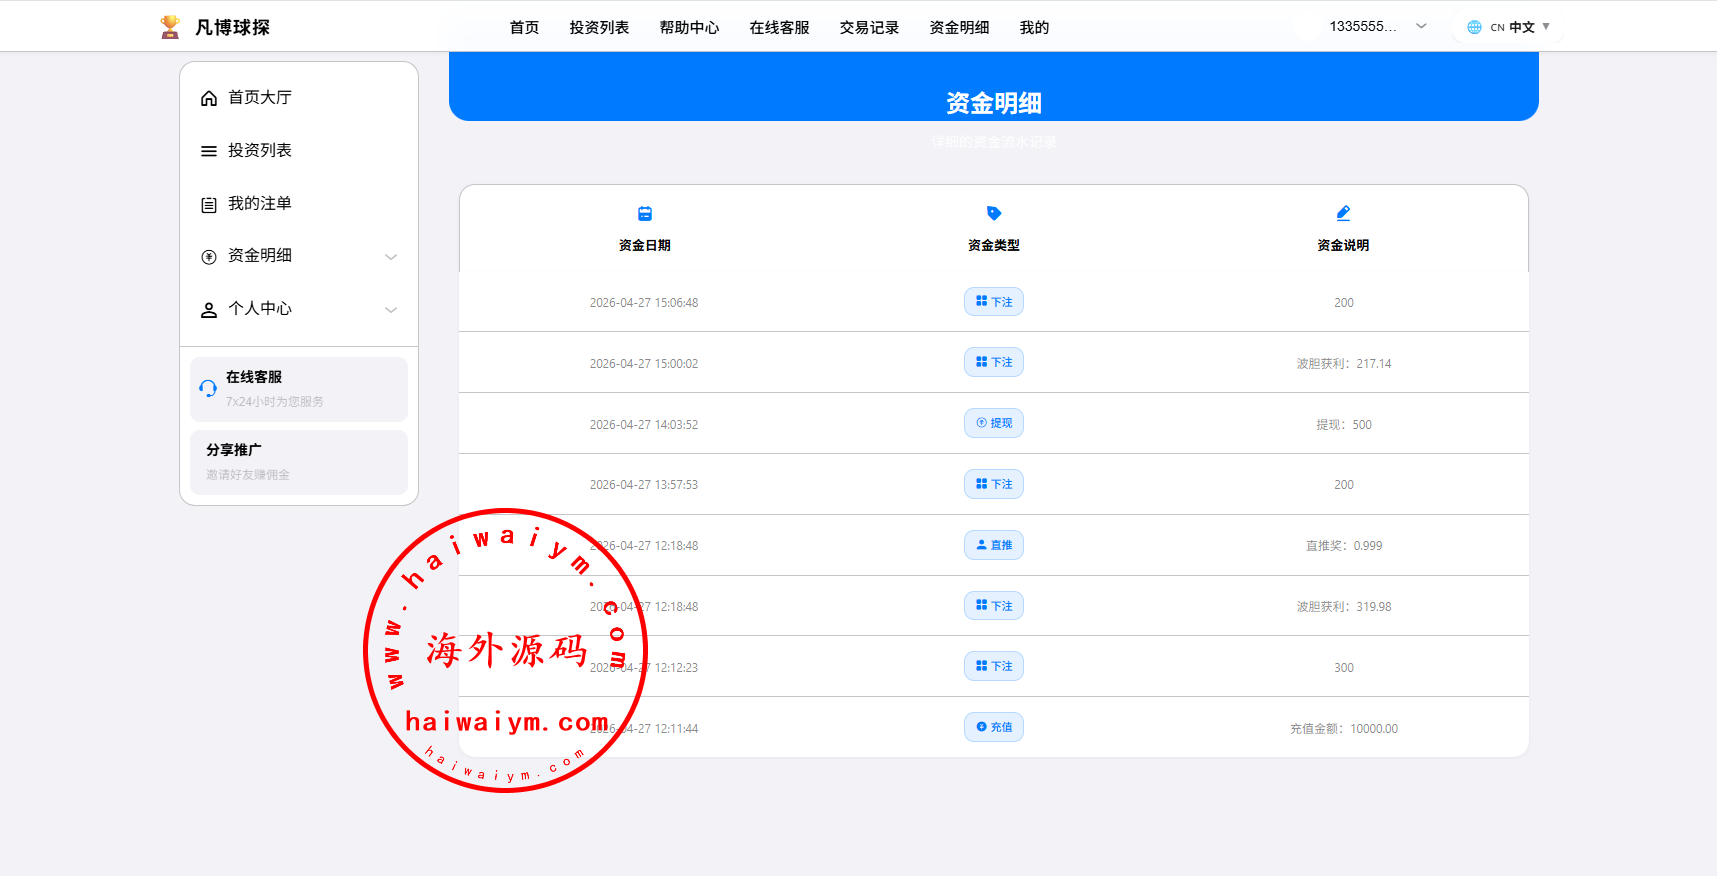This screenshot has height=876, width=1717.
Task: Open the 分享推广 card
Action: [x=299, y=462]
